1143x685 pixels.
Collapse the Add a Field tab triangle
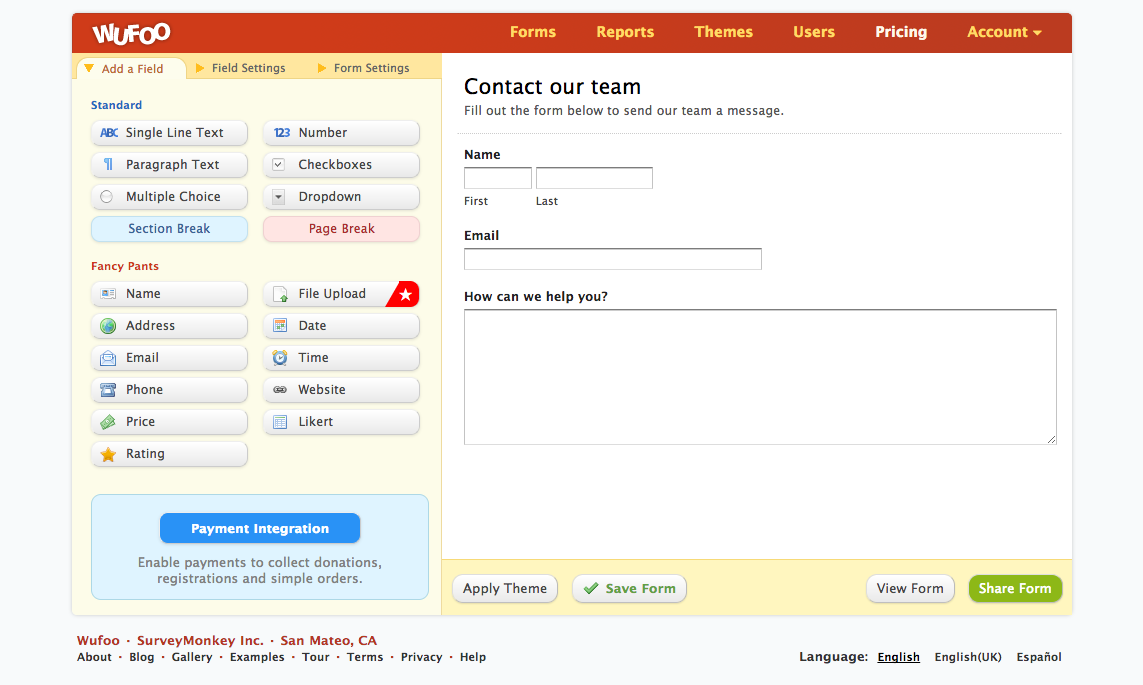pos(89,68)
